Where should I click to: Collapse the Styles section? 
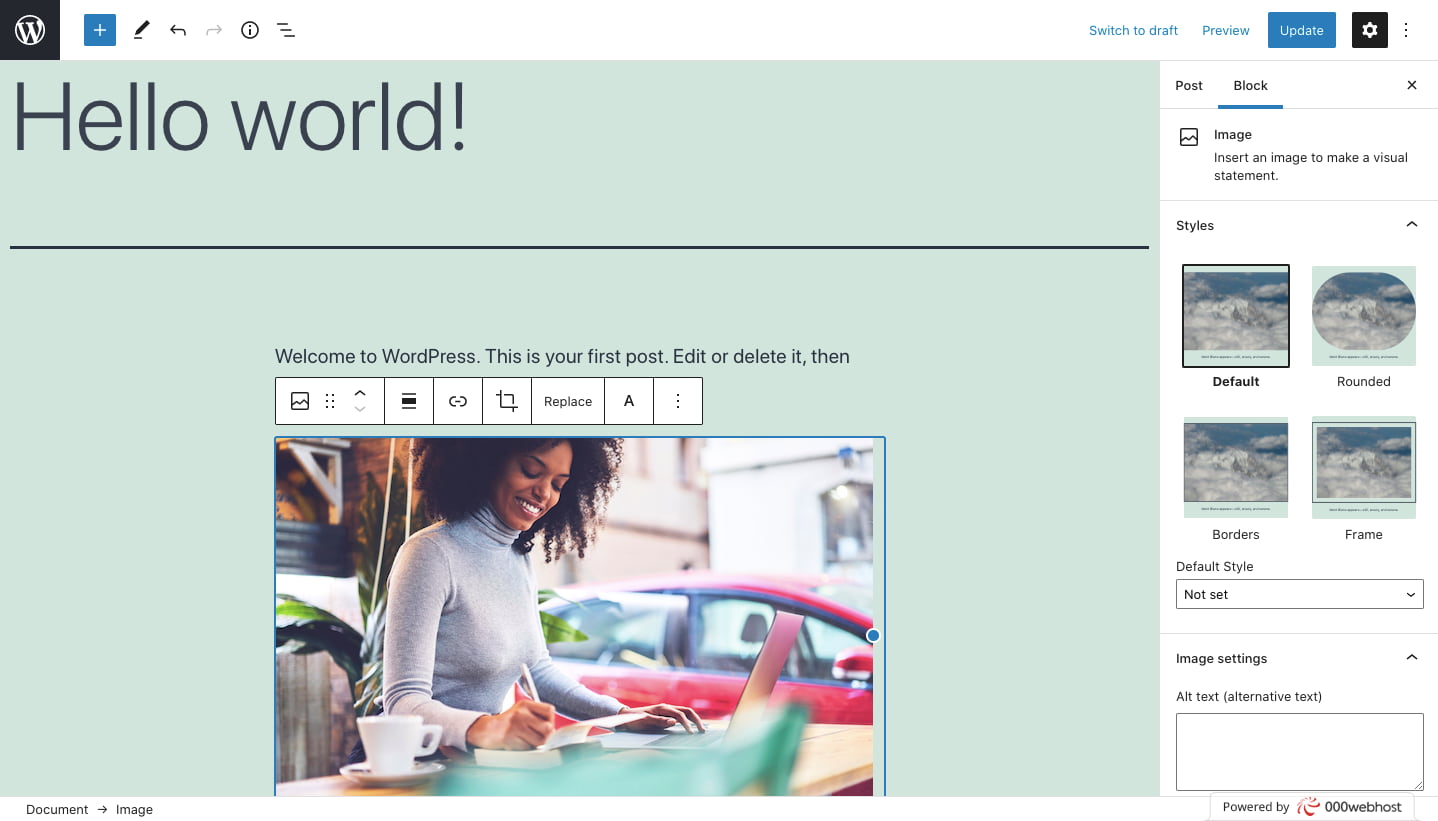[x=1412, y=224]
